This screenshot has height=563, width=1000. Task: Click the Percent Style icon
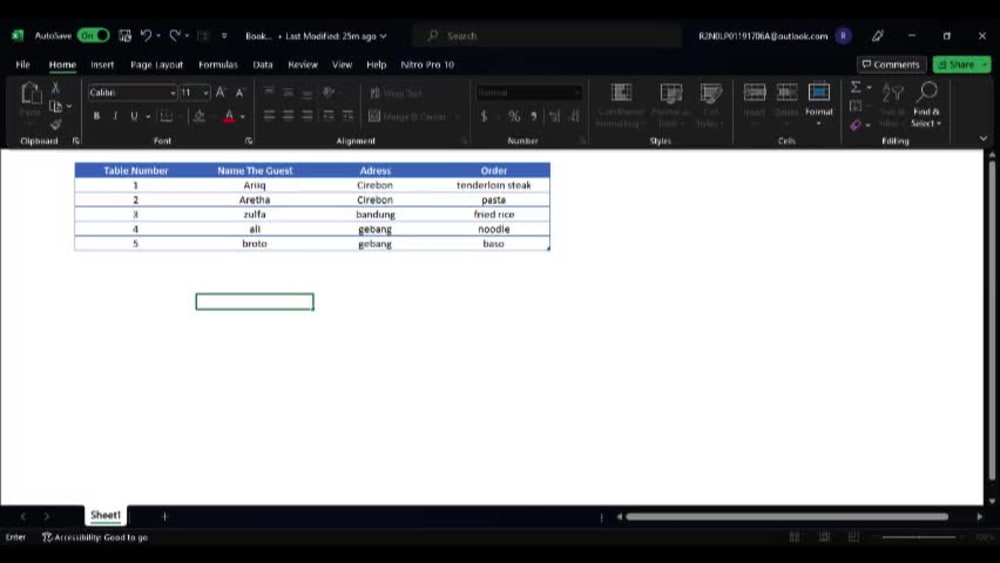click(x=514, y=116)
